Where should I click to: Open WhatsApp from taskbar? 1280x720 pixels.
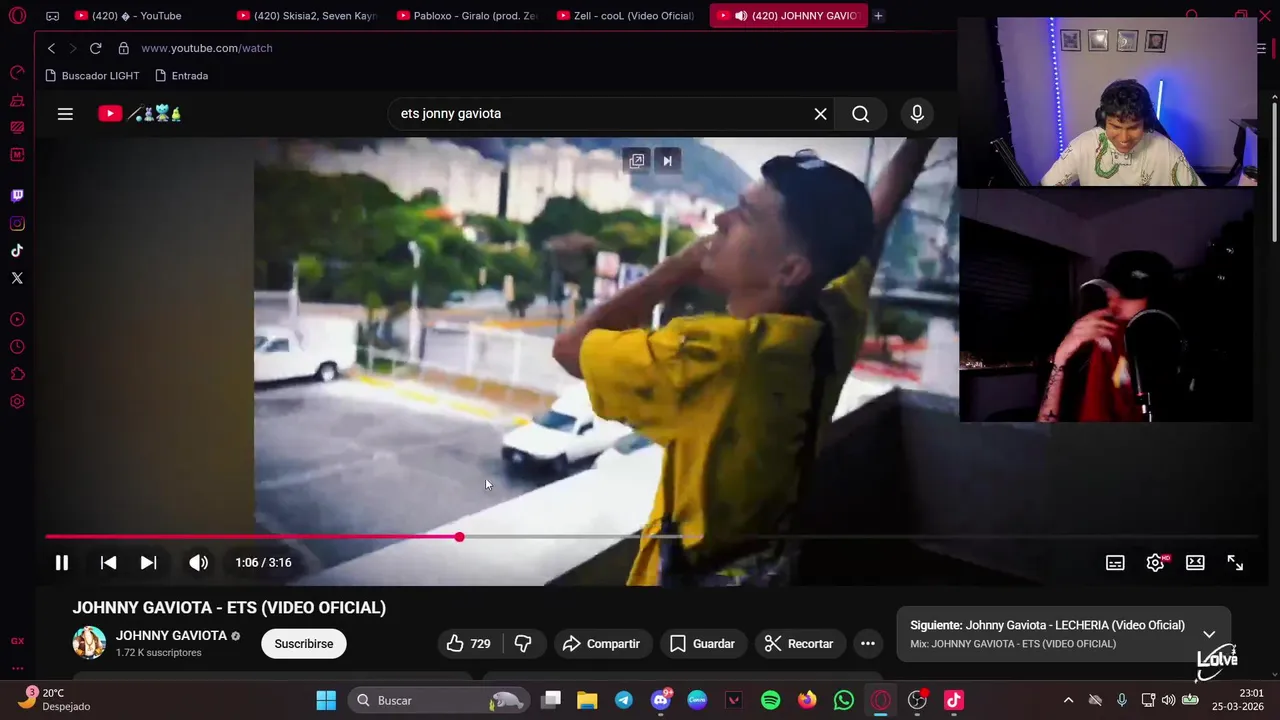click(844, 700)
